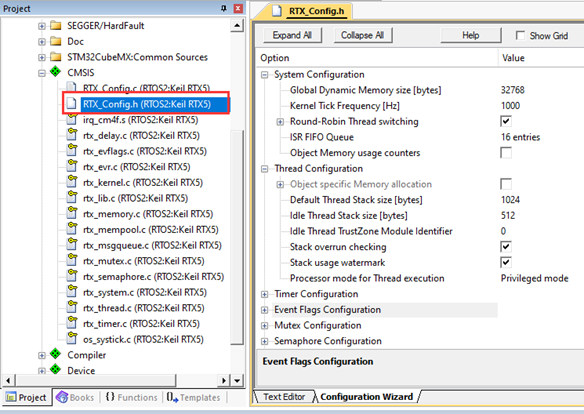Click the project tree scroll up arrow
The height and width of the screenshot is (414, 584).
click(x=237, y=25)
